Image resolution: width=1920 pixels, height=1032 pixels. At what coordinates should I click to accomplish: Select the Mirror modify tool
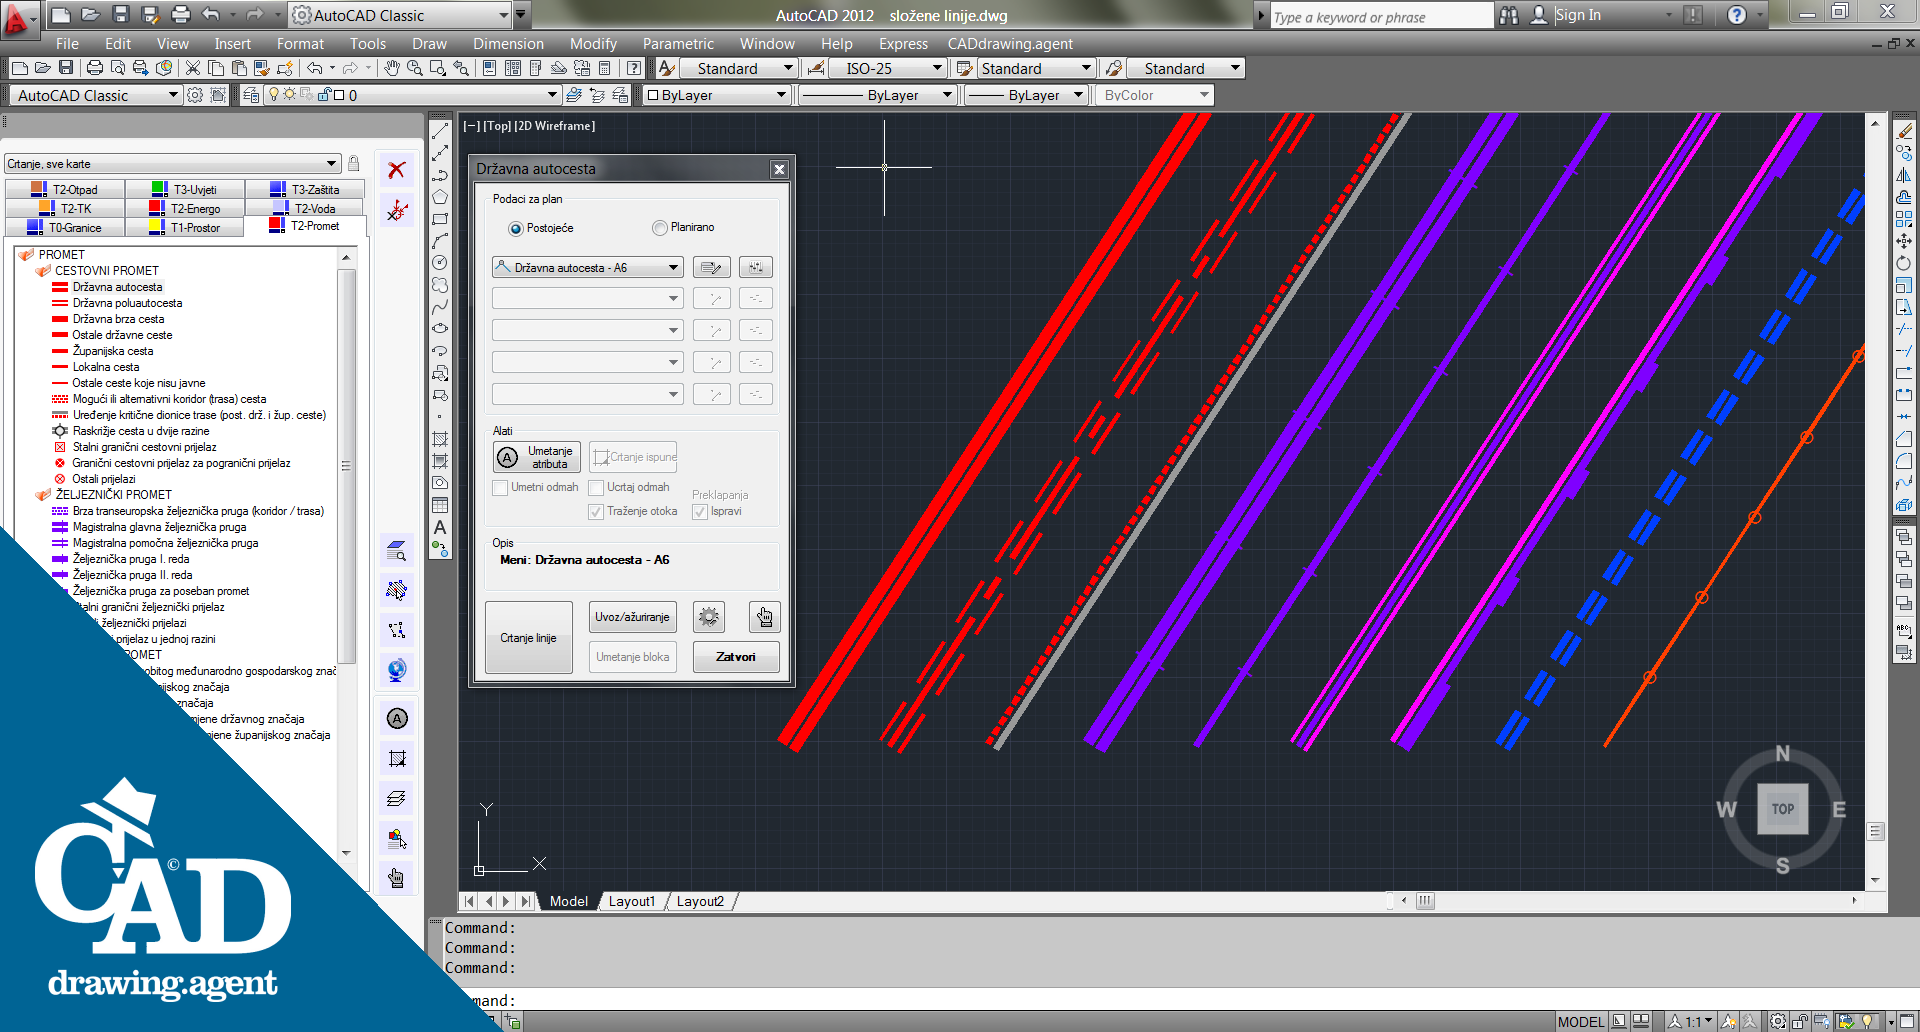(1904, 175)
